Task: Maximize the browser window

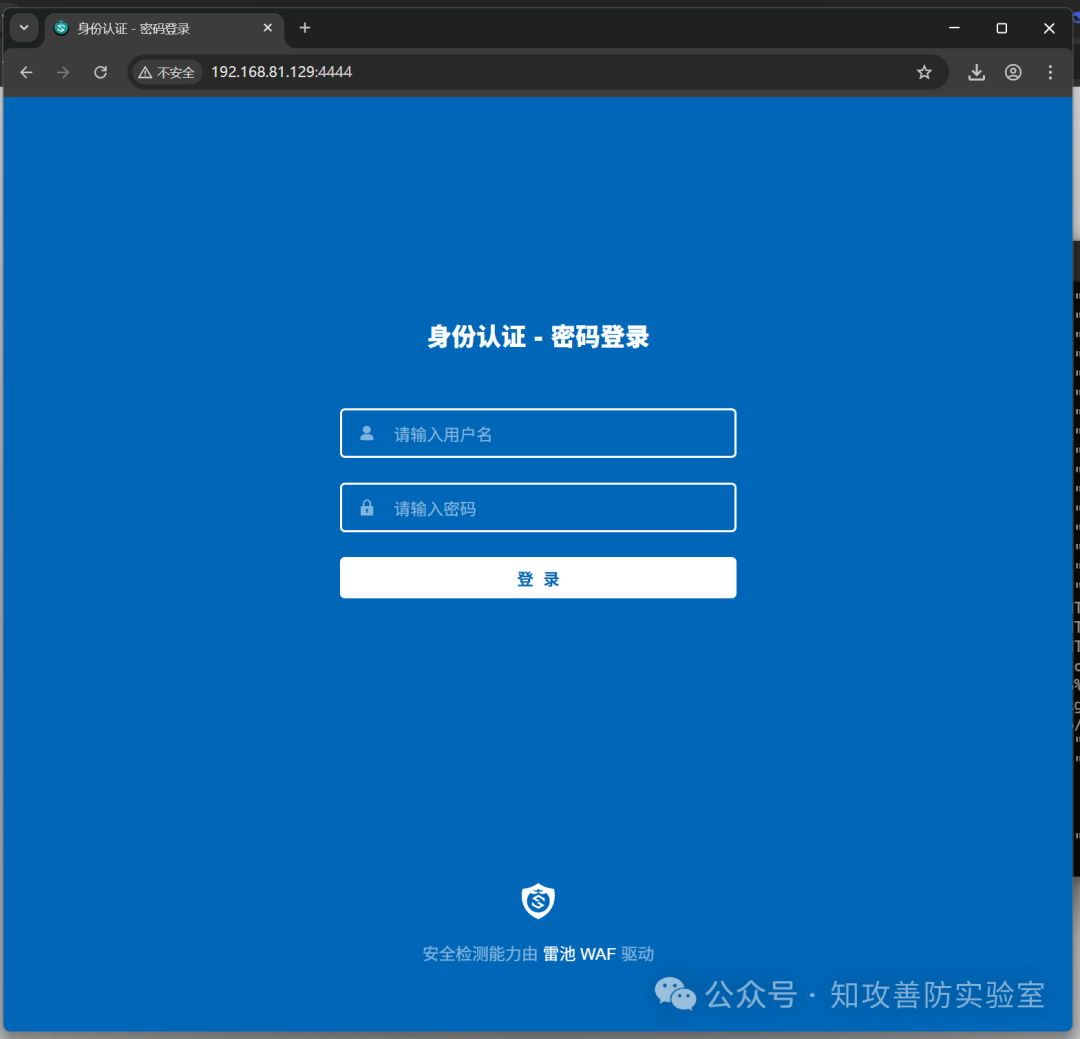Action: coord(1002,28)
